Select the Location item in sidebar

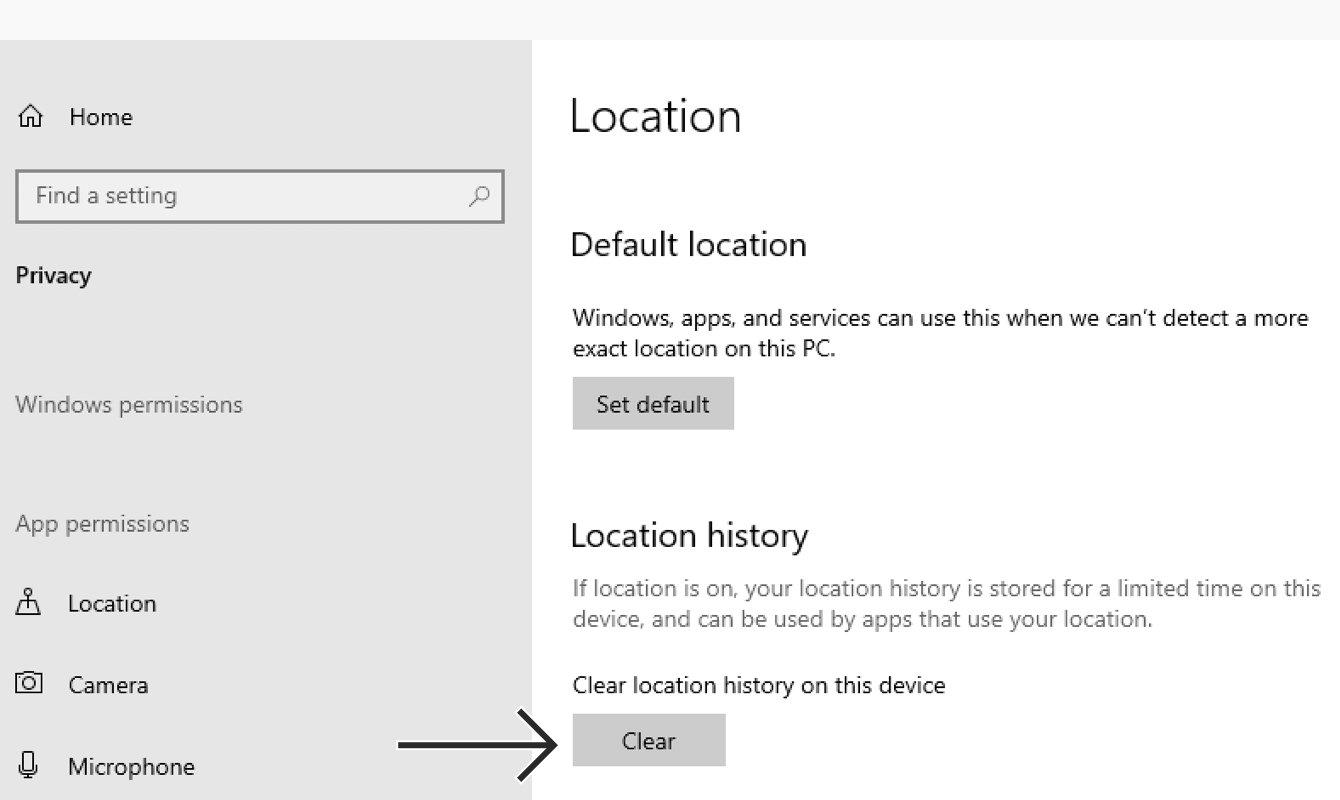112,604
